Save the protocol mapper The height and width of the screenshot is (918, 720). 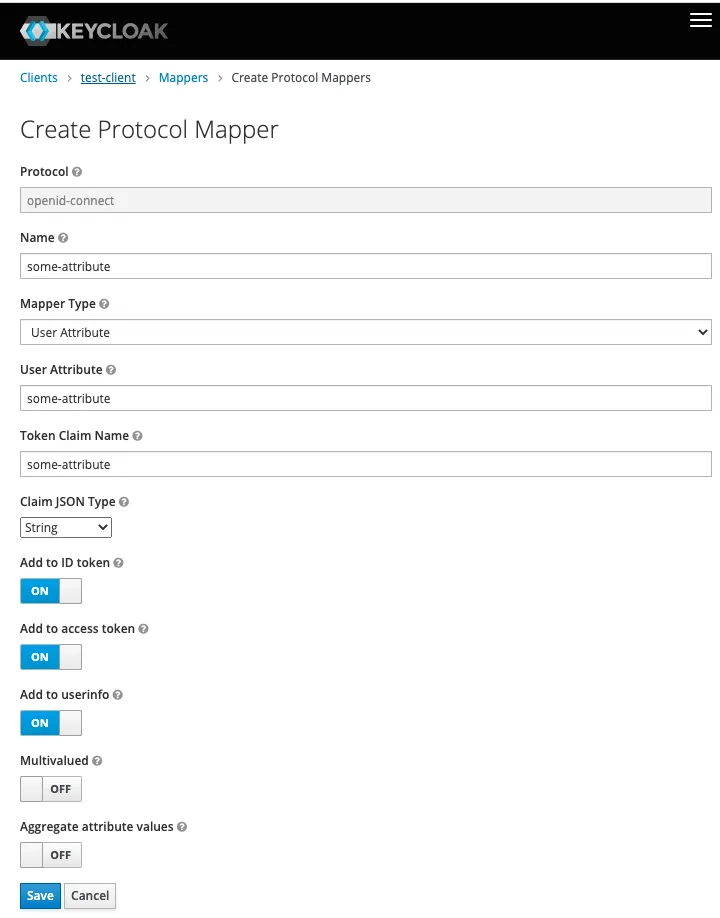click(40, 896)
